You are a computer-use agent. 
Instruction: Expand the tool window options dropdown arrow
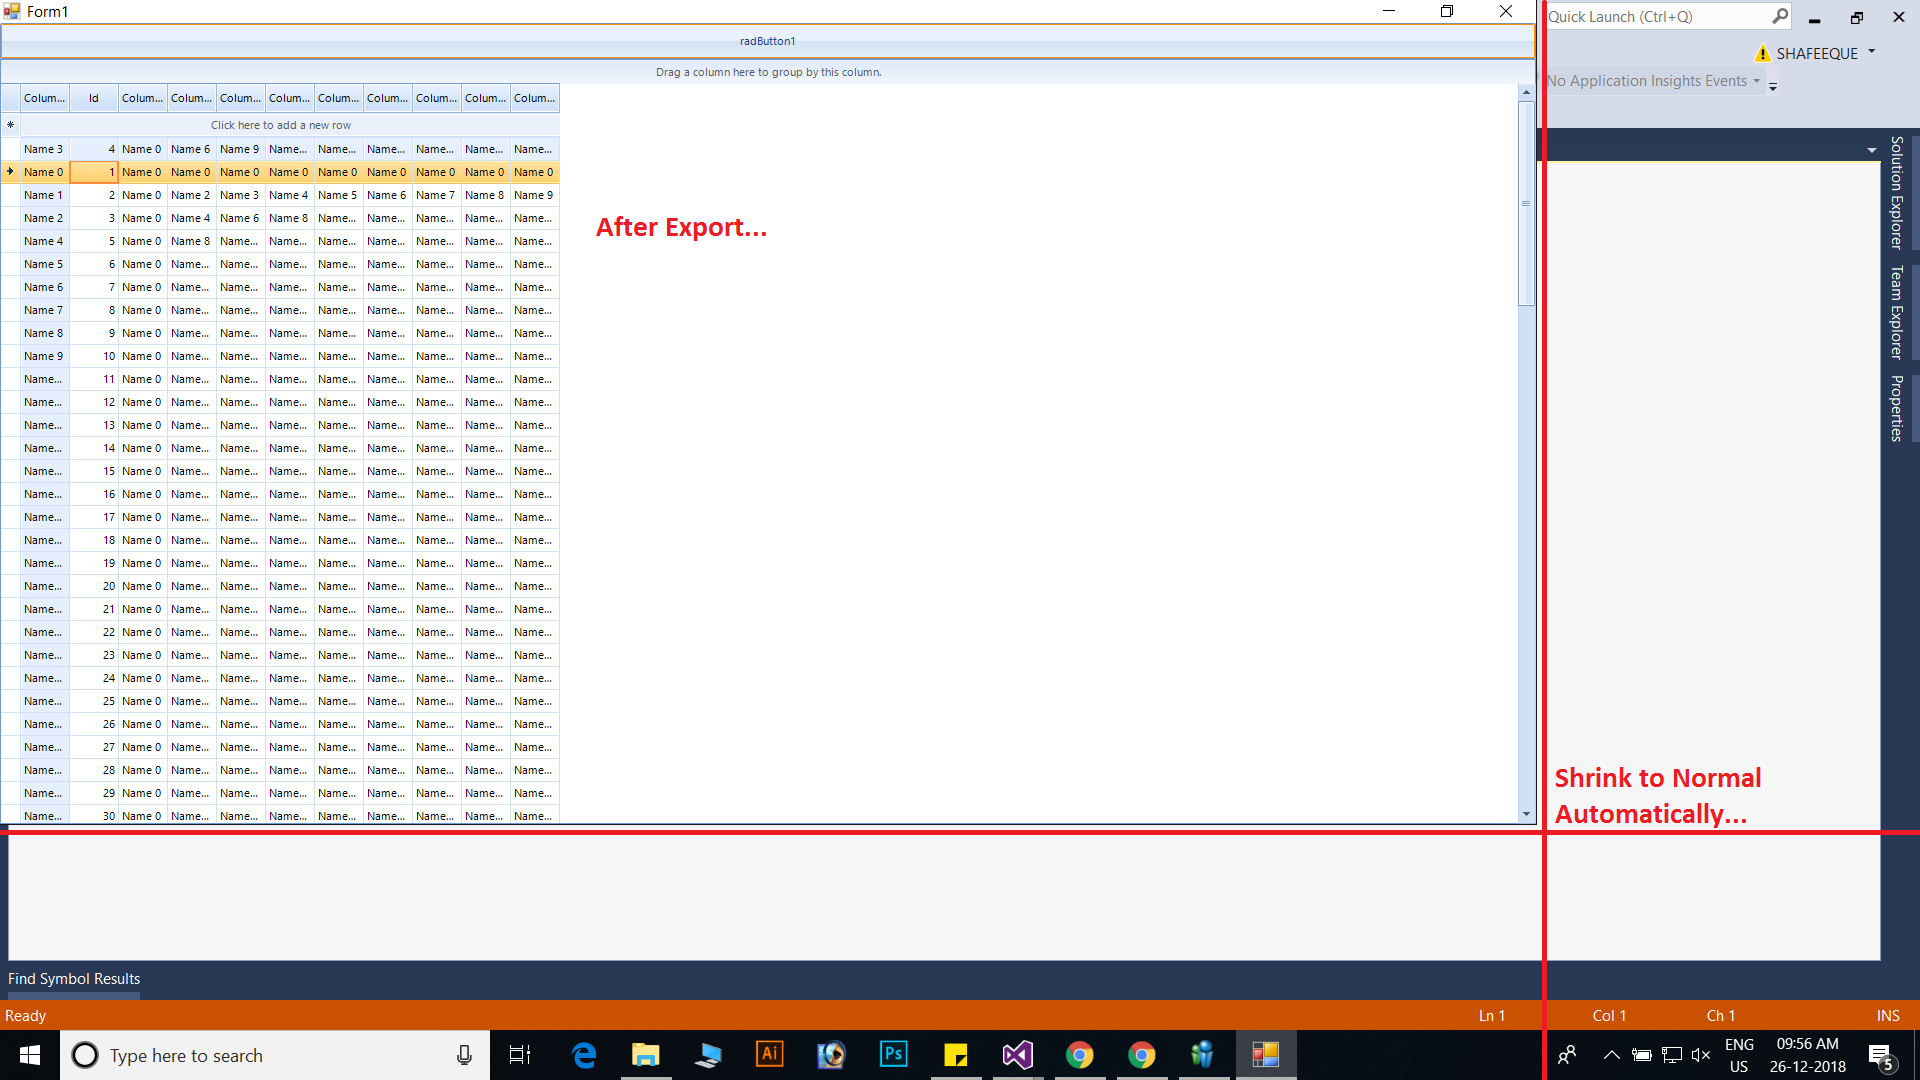(x=1871, y=150)
